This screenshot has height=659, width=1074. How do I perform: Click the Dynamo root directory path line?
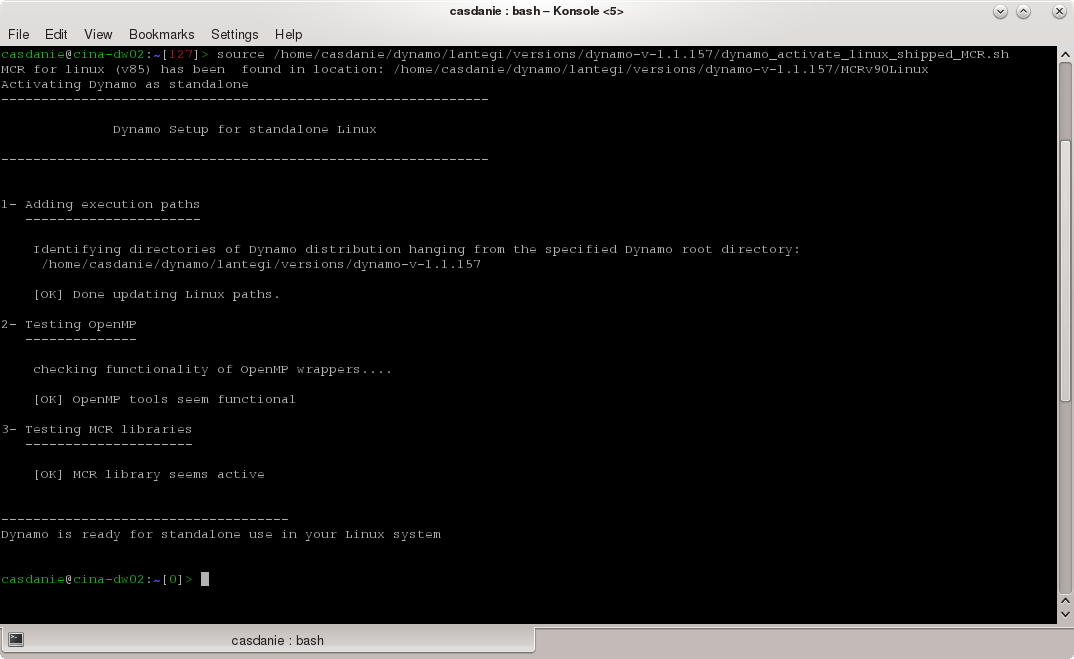click(x=261, y=264)
